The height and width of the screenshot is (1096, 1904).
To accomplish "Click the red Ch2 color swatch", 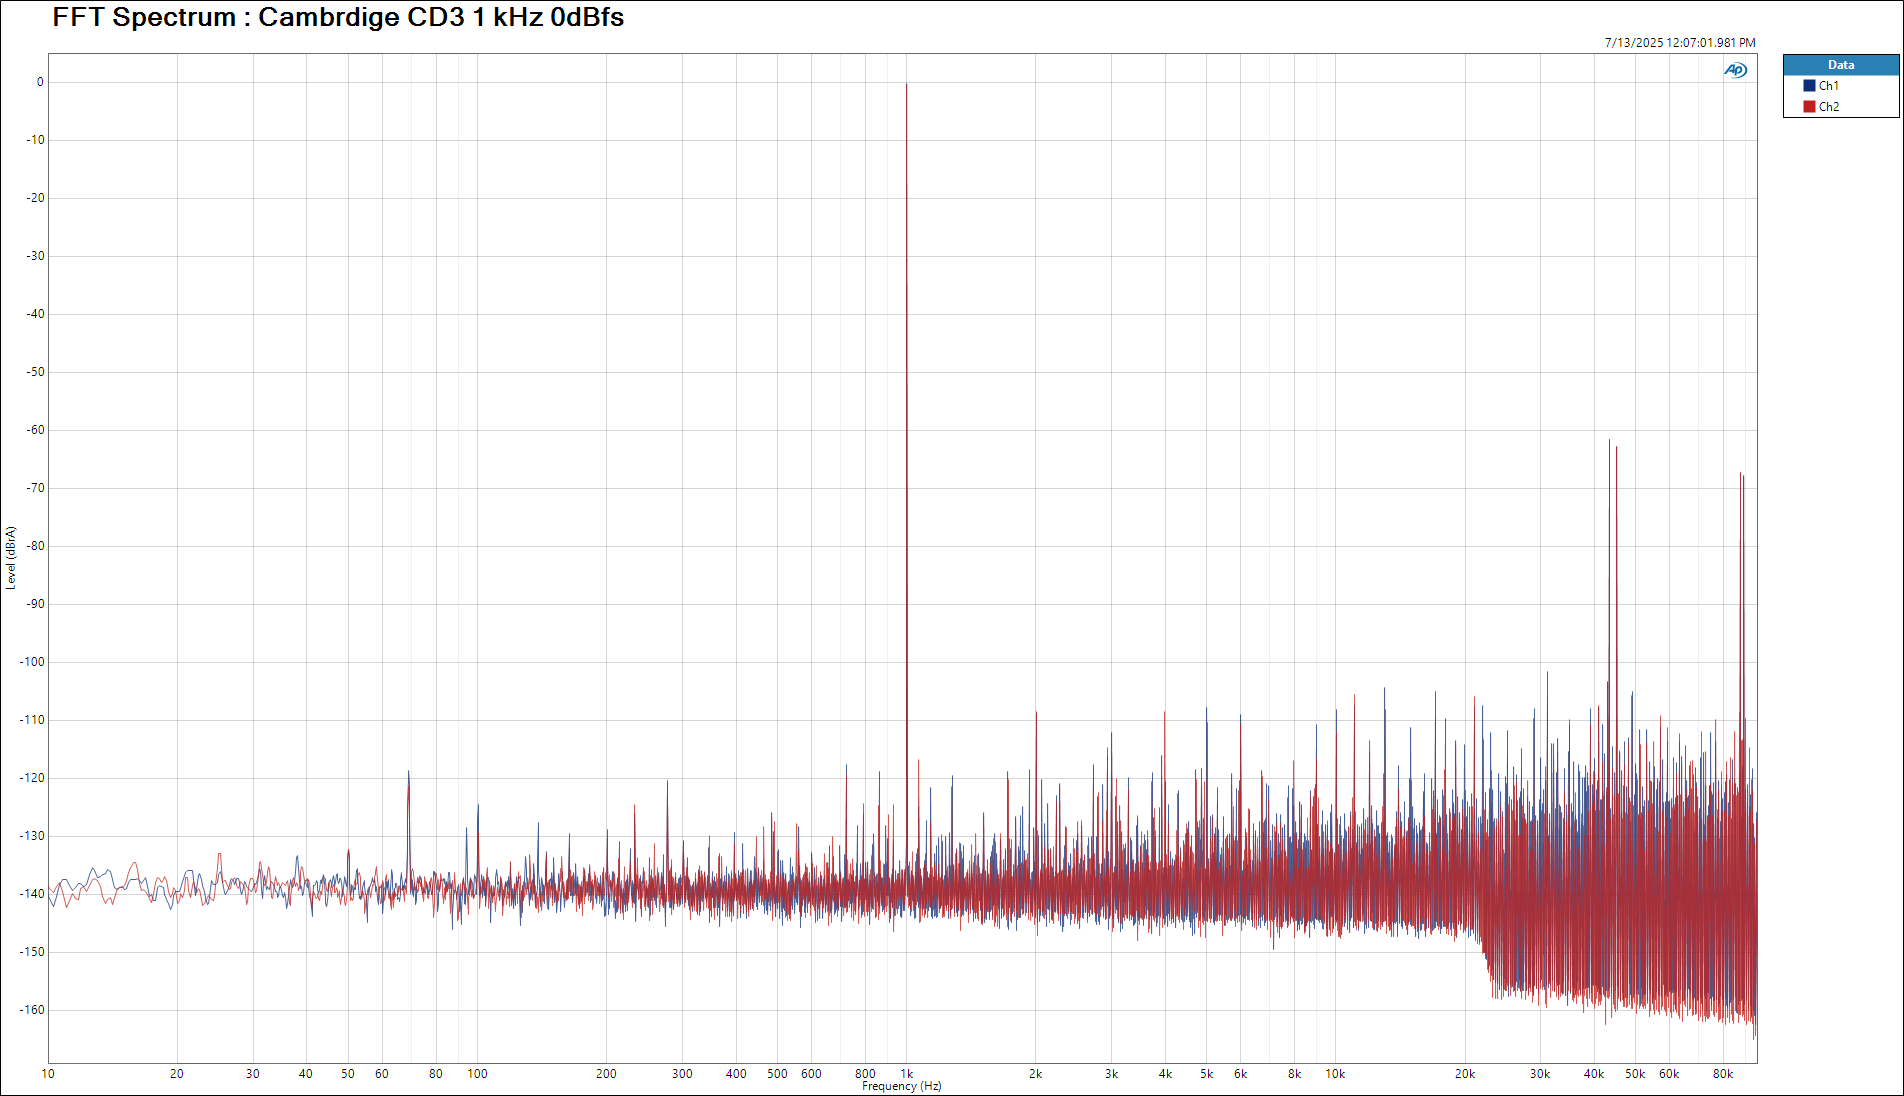I will click(x=1809, y=107).
